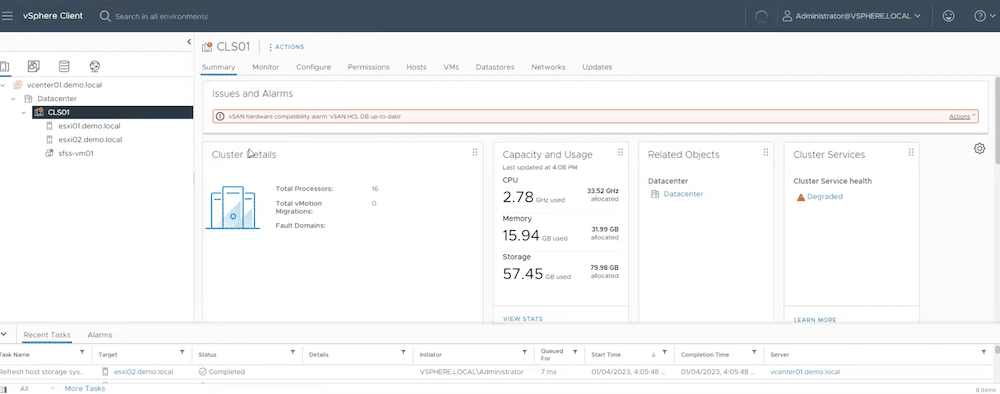Collapse the Datacenter tree node
This screenshot has width=1000, height=394.
[x=13, y=99]
